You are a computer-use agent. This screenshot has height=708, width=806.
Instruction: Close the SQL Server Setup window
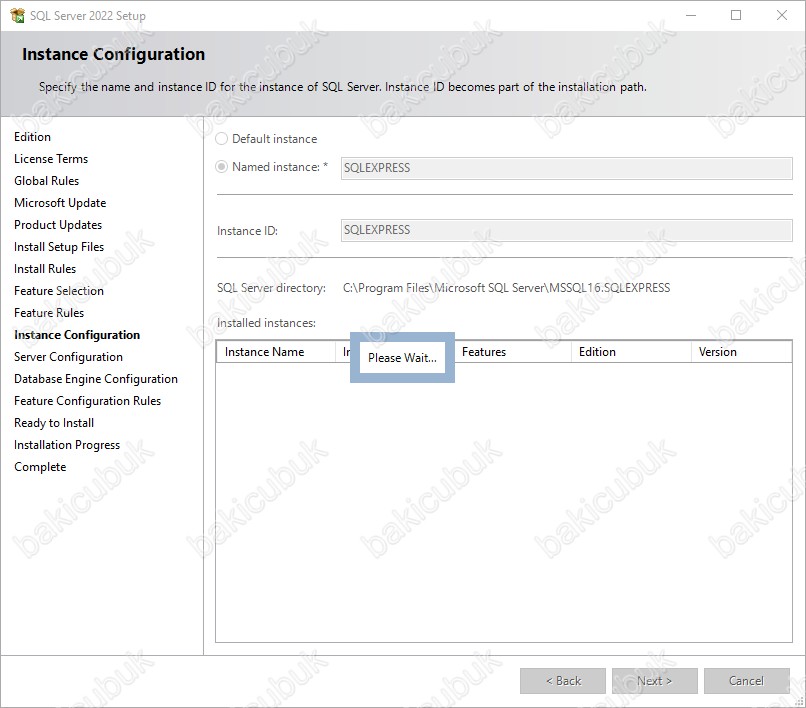pyautogui.click(x=782, y=15)
